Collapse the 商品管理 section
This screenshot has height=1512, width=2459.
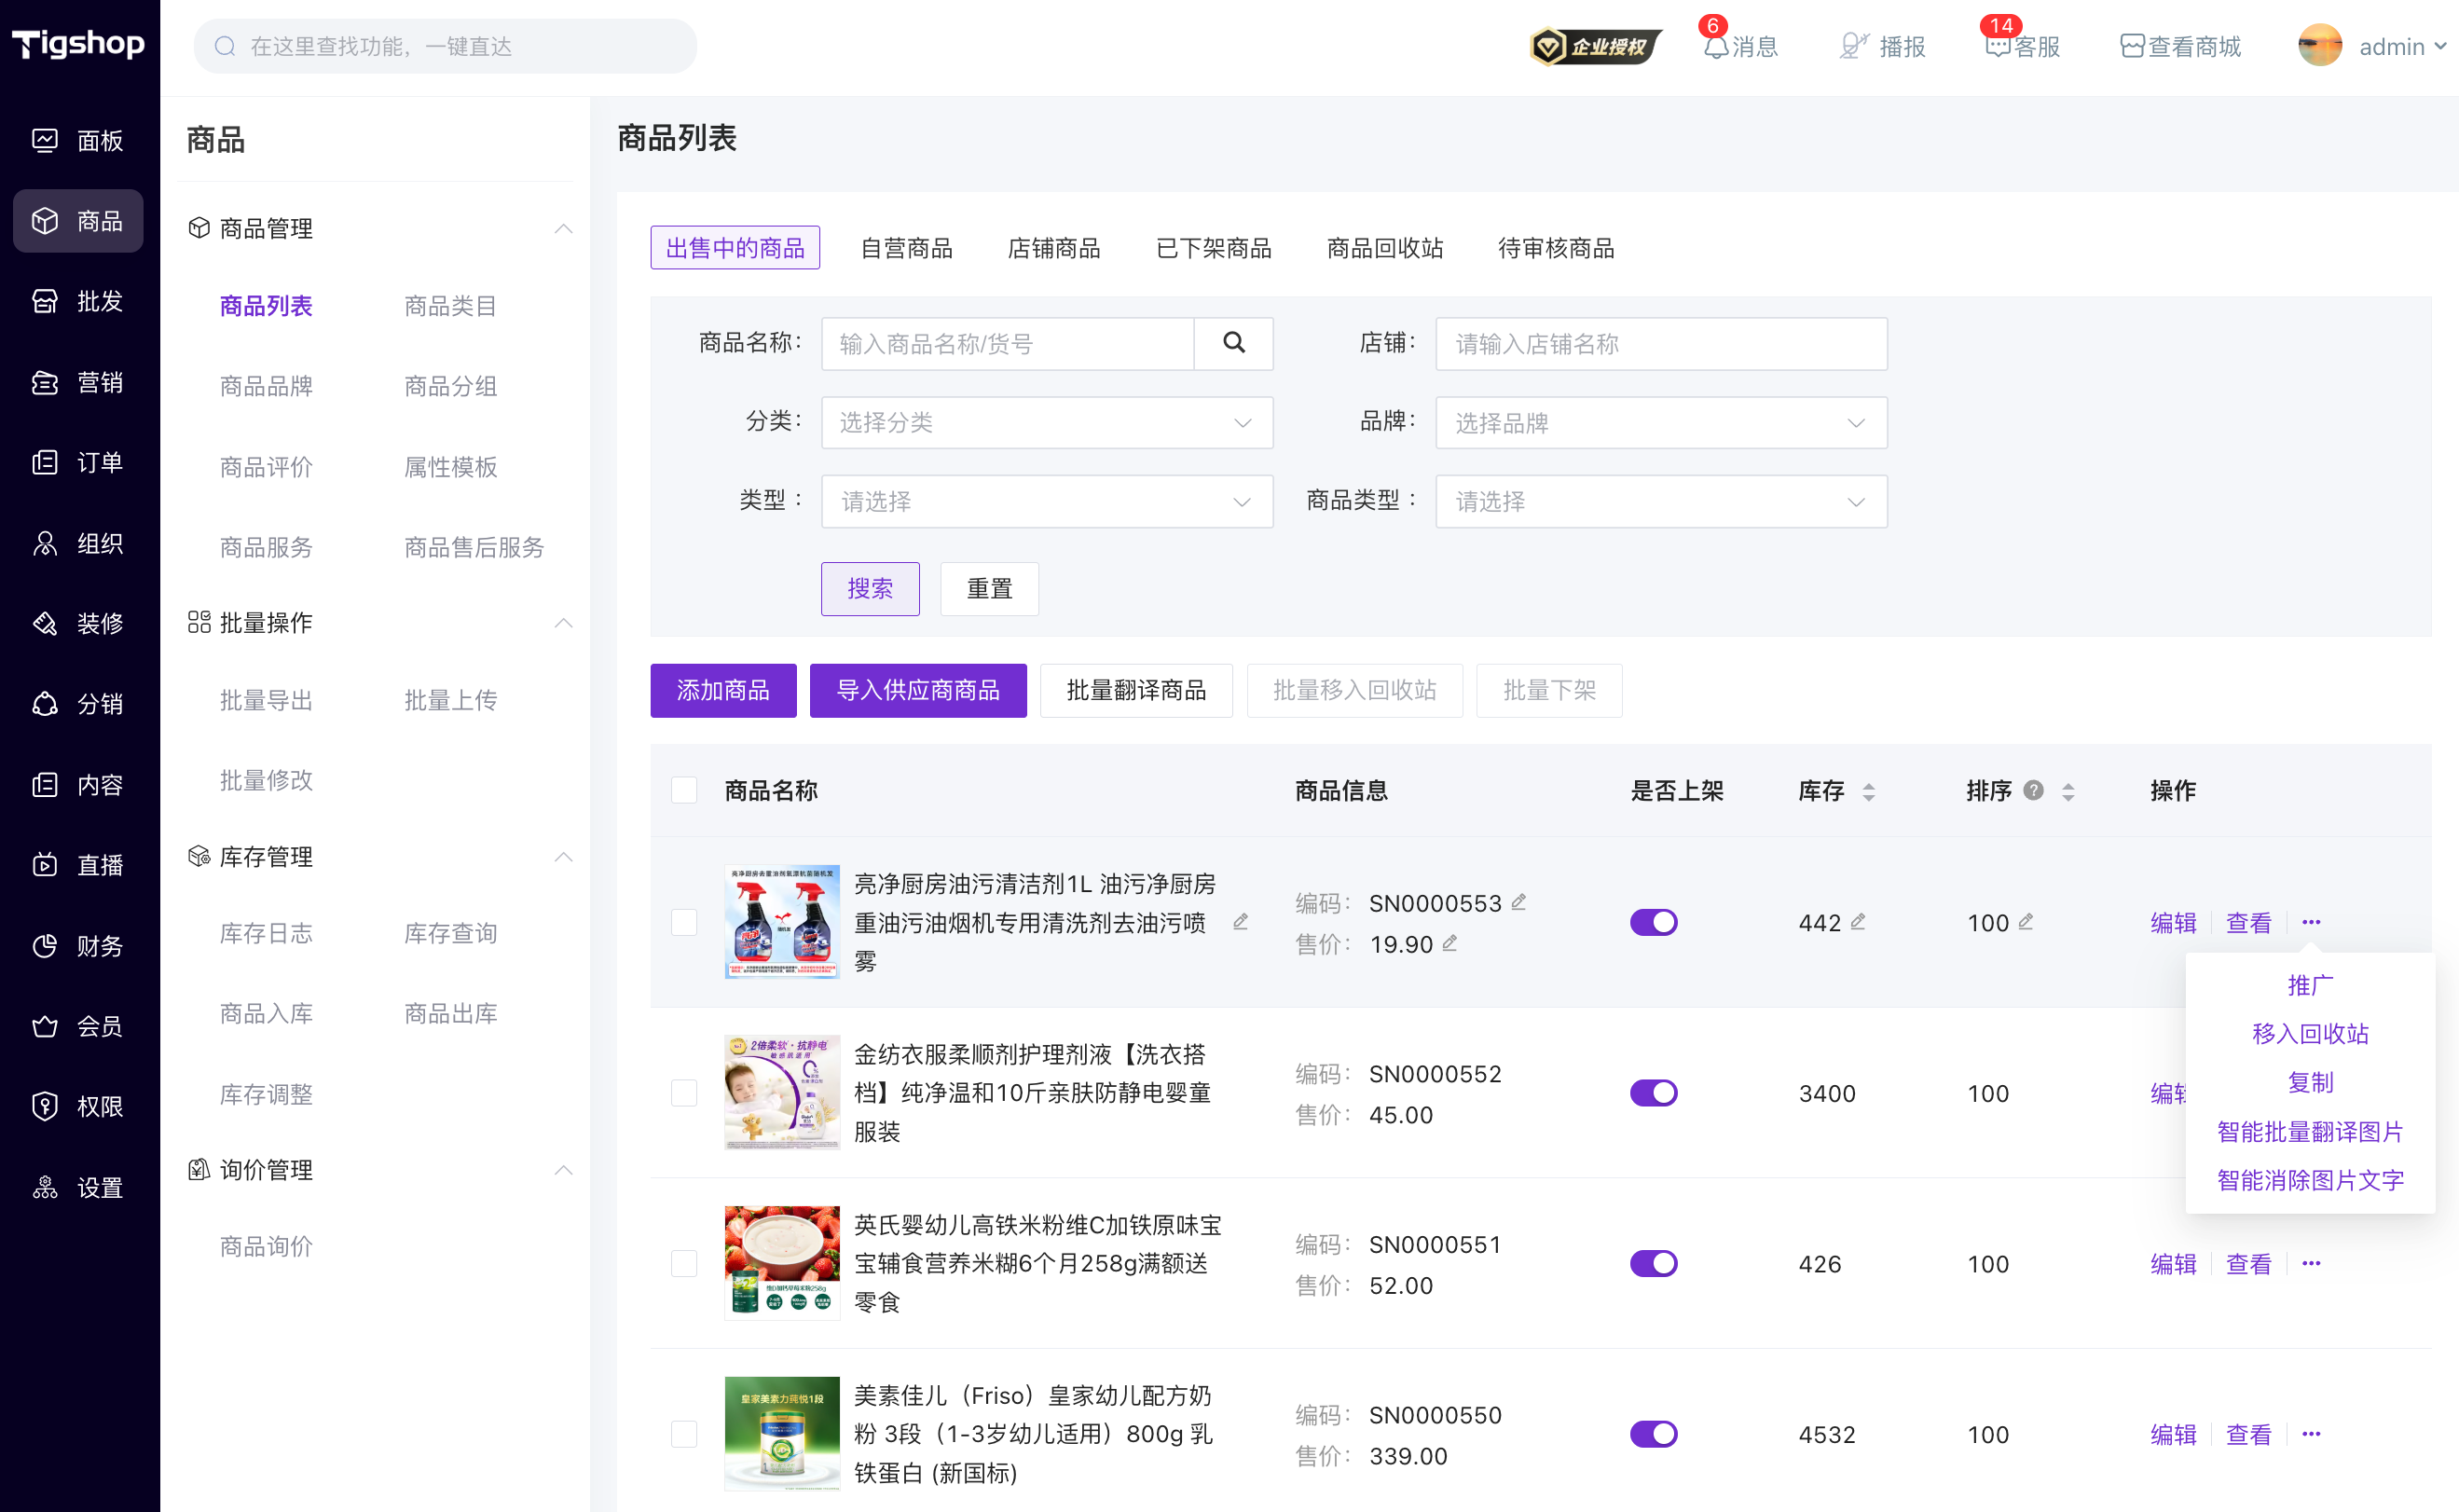pyautogui.click(x=564, y=228)
